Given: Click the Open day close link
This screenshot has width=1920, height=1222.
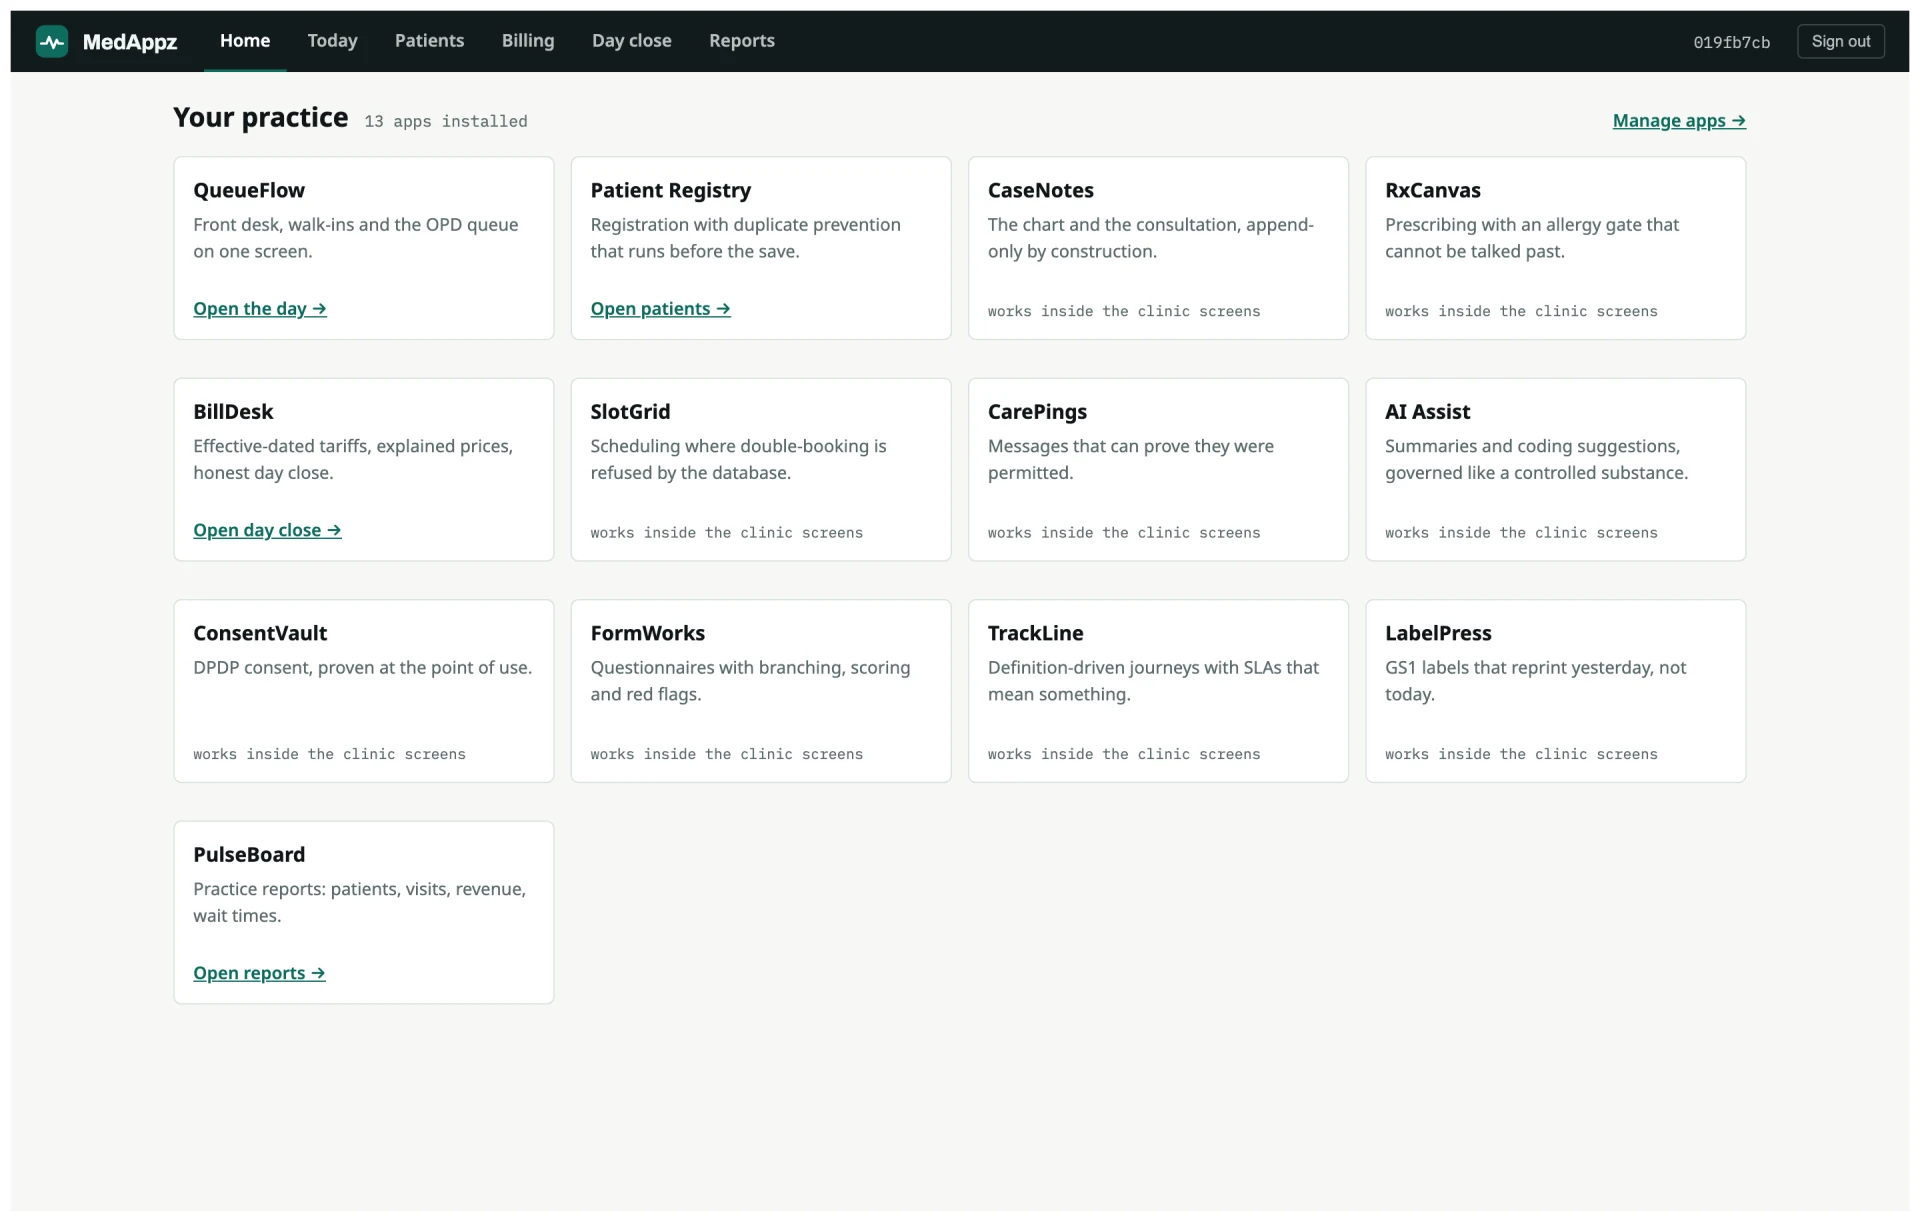Looking at the screenshot, I should click(x=267, y=530).
